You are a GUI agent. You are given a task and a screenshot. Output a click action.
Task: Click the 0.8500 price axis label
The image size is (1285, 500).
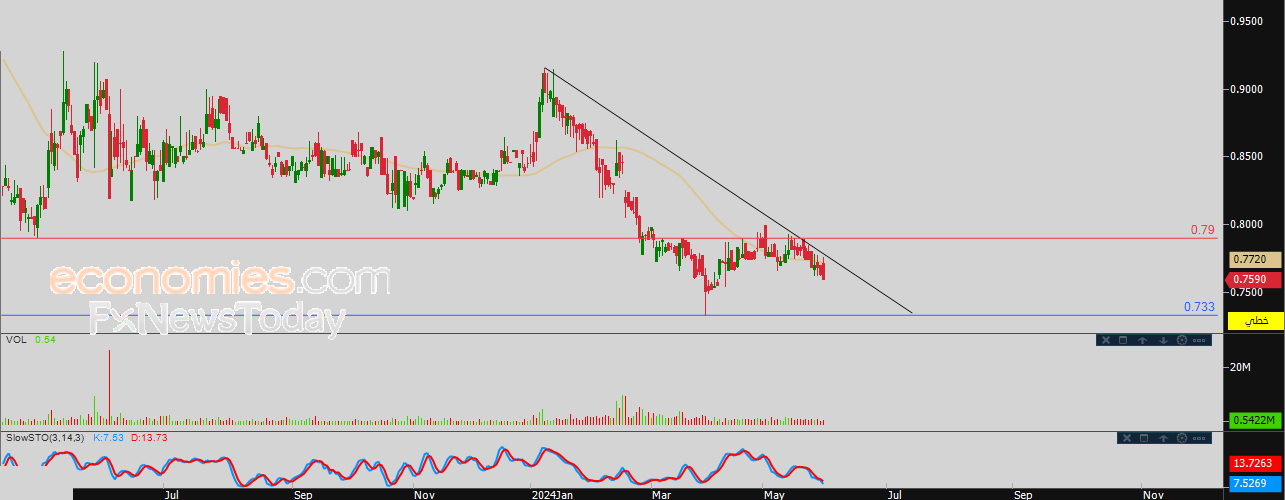(1245, 156)
